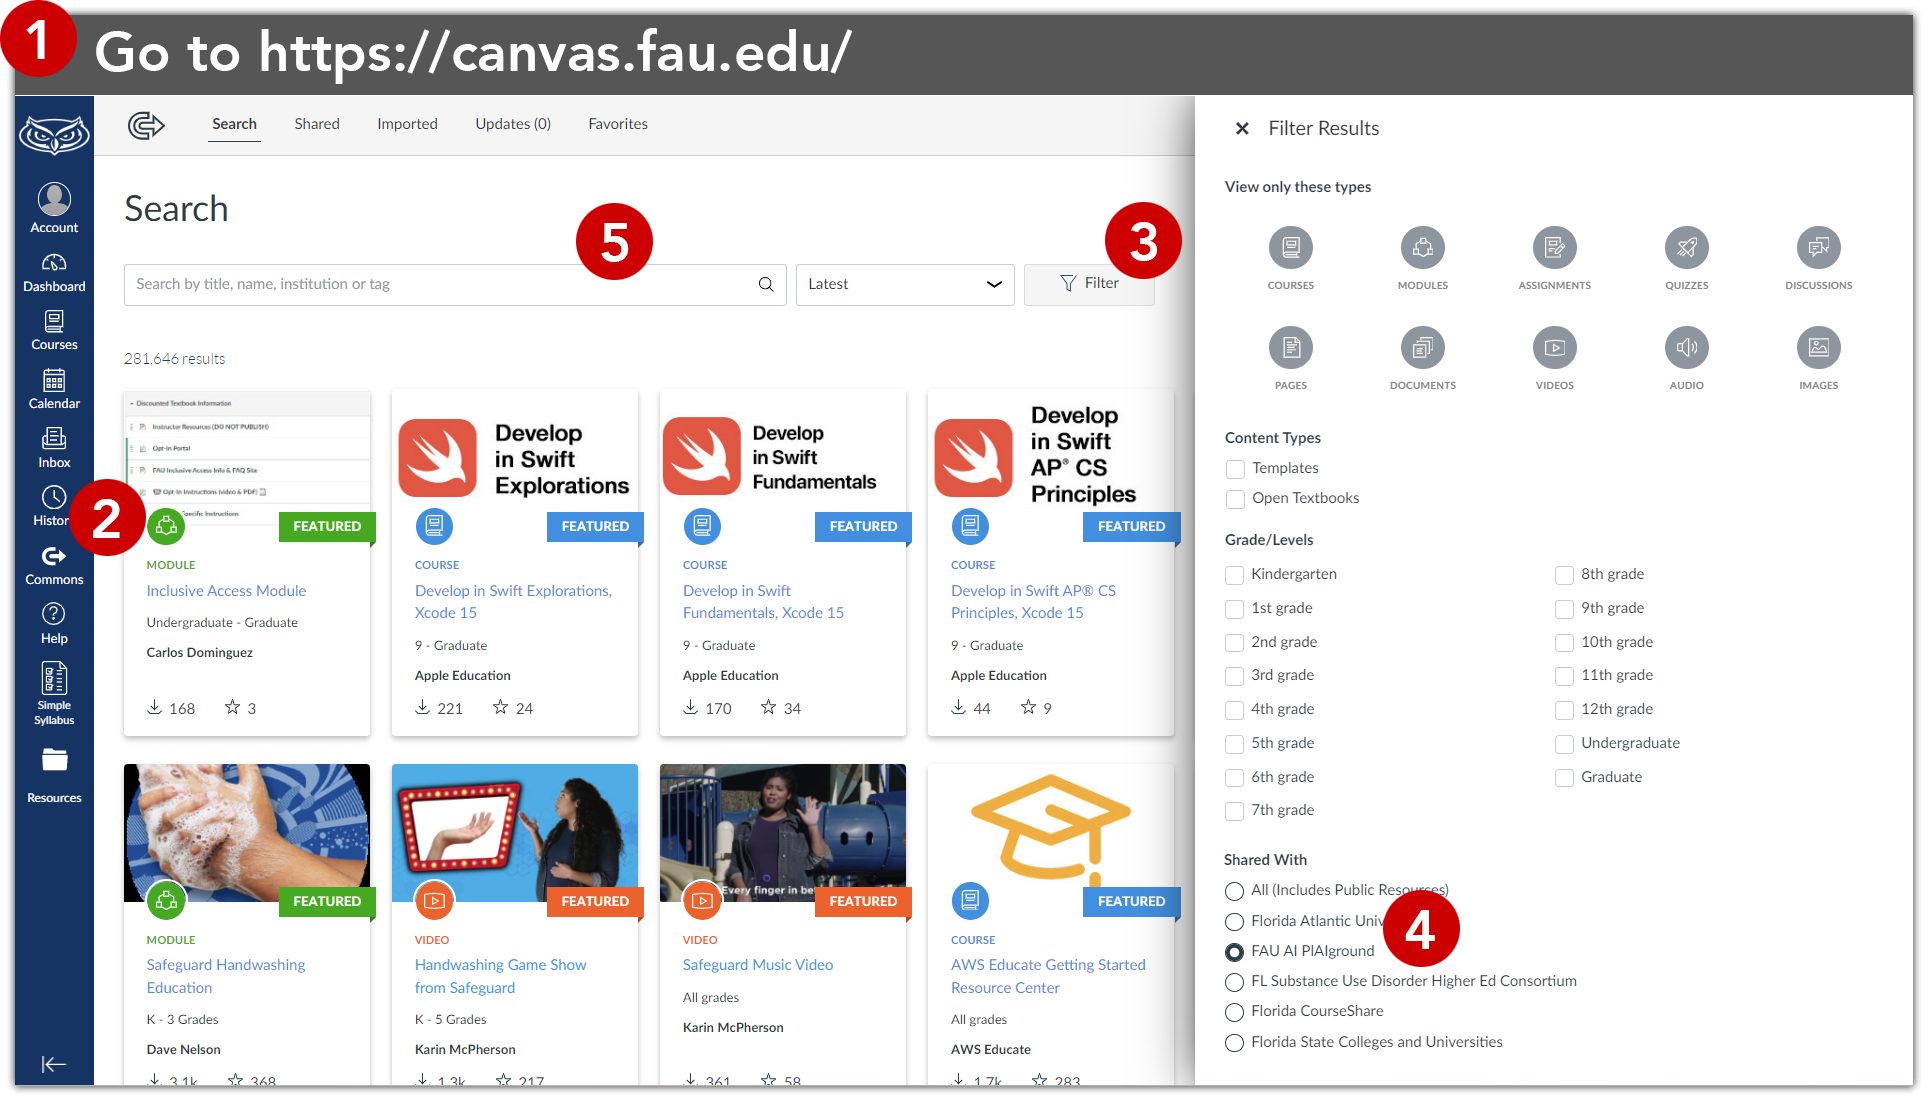1928x1101 pixels.
Task: Open Calendar from the left navigation
Action: pyautogui.click(x=54, y=388)
